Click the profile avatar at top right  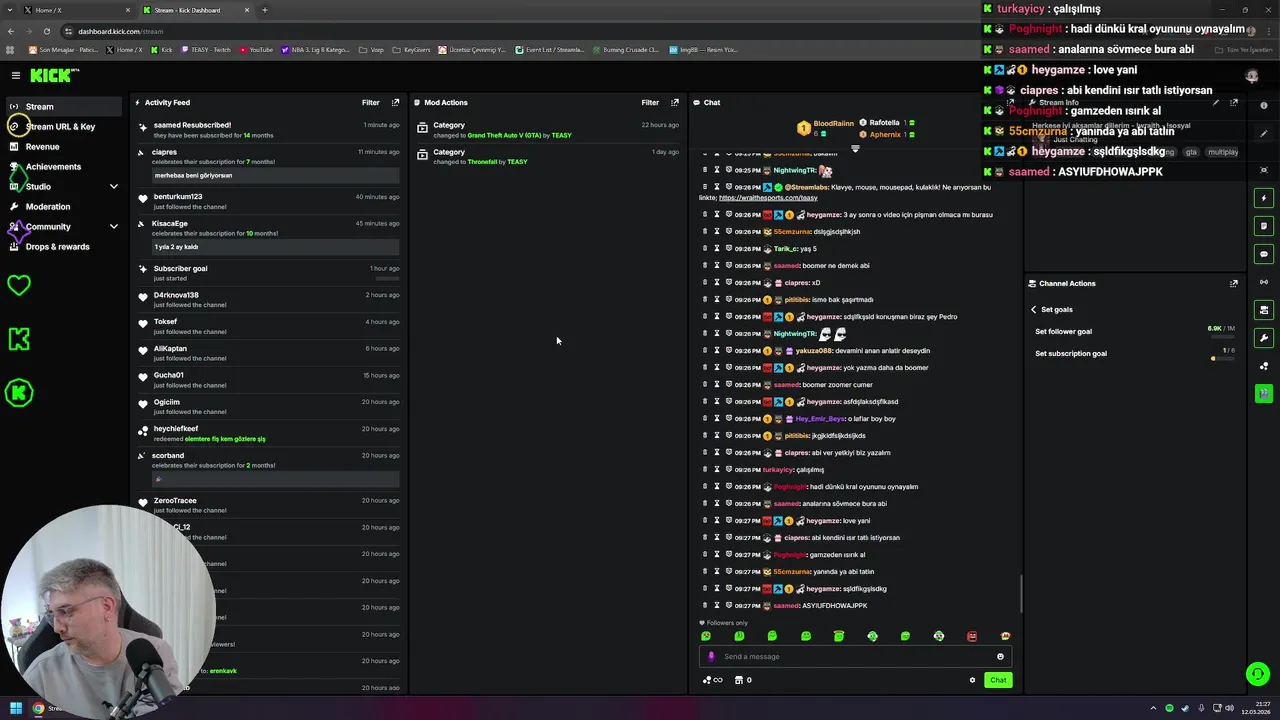1251,76
